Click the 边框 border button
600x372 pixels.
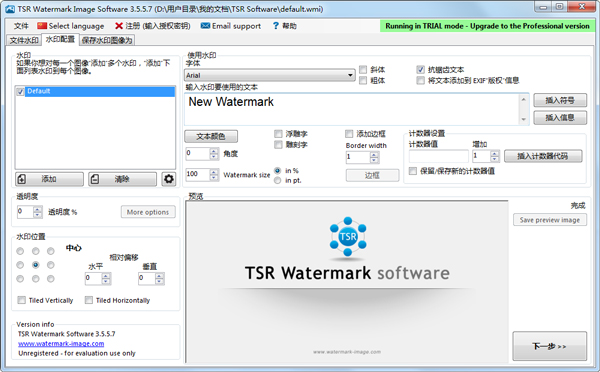pyautogui.click(x=372, y=175)
